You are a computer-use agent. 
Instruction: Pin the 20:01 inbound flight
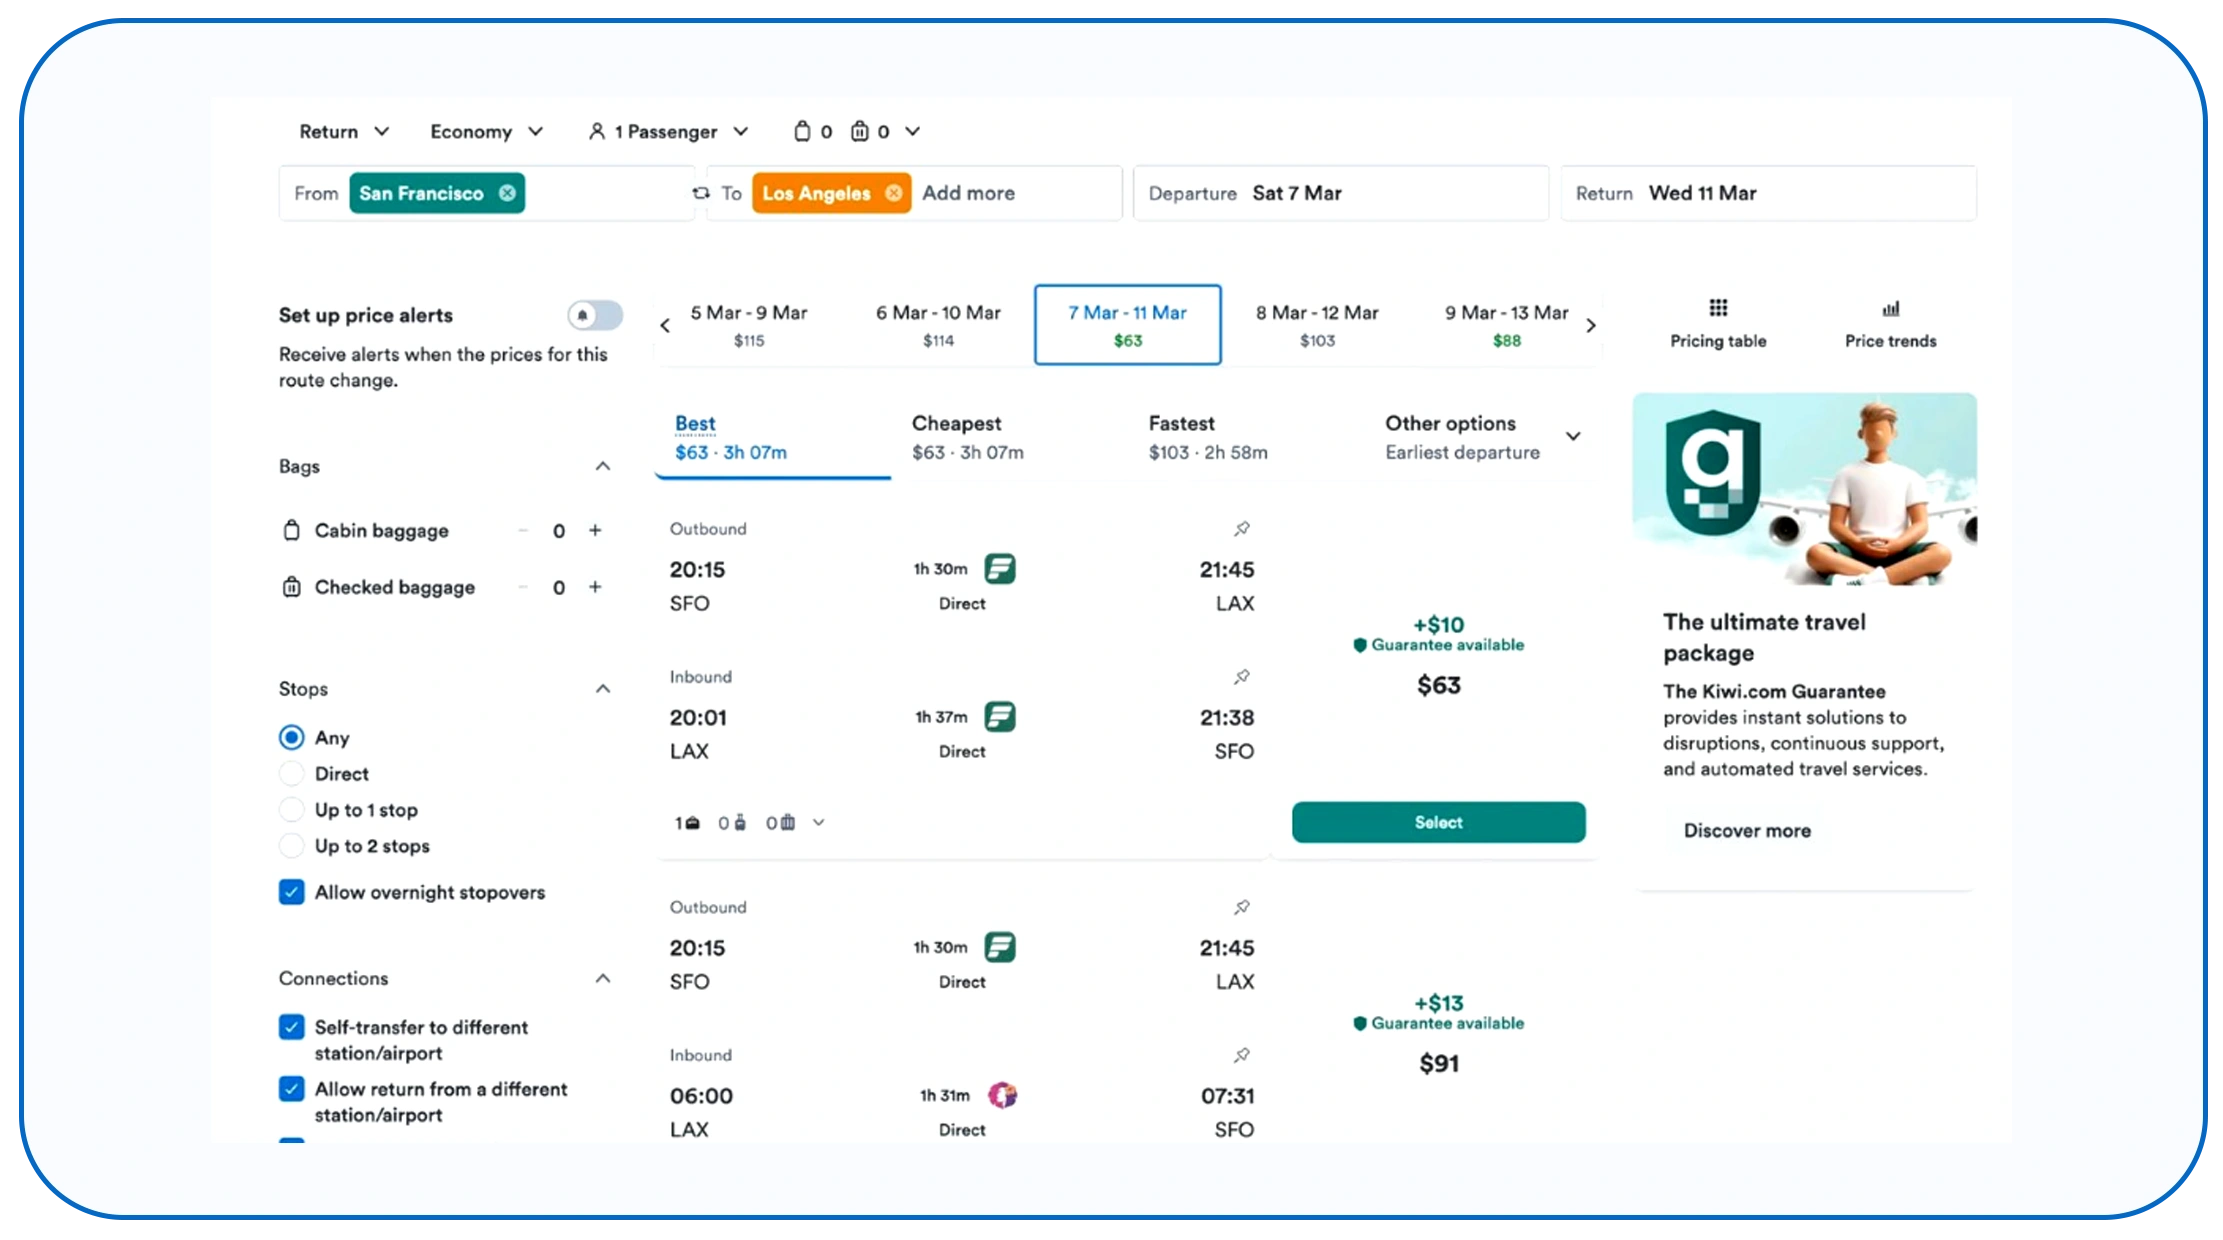1241,676
